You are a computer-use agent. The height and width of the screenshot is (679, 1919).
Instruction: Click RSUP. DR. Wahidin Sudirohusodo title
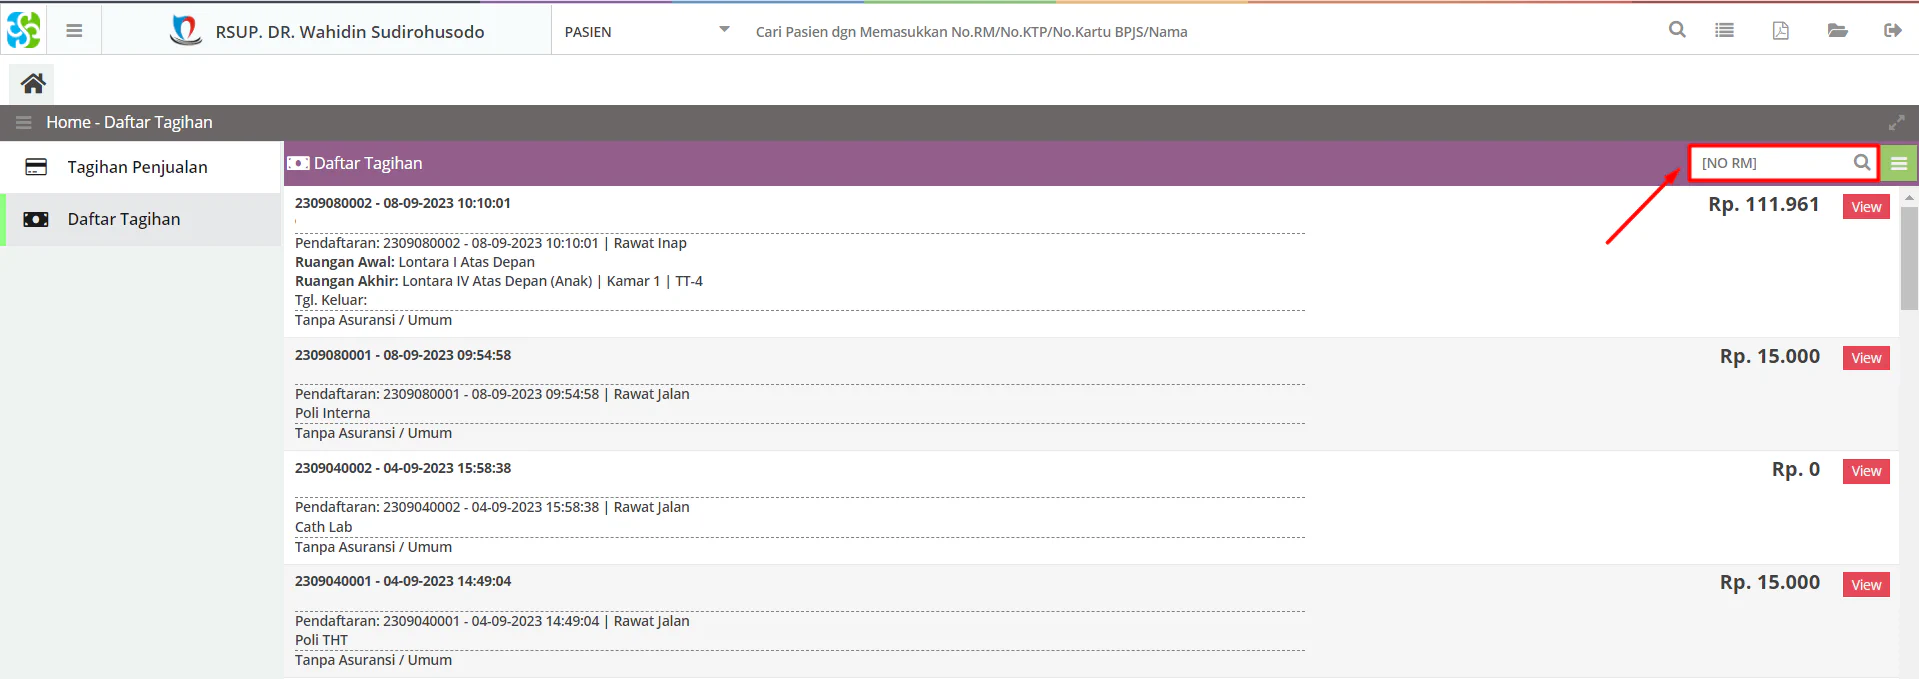click(x=350, y=32)
